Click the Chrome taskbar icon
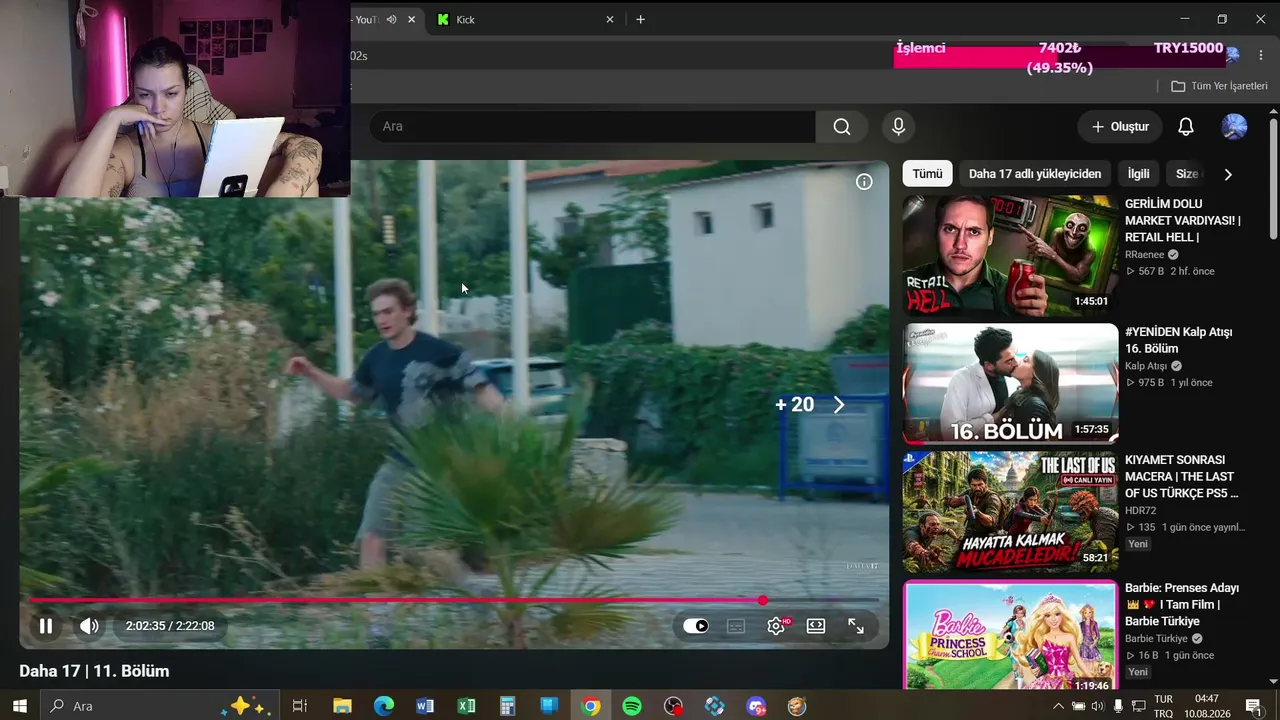 591,706
